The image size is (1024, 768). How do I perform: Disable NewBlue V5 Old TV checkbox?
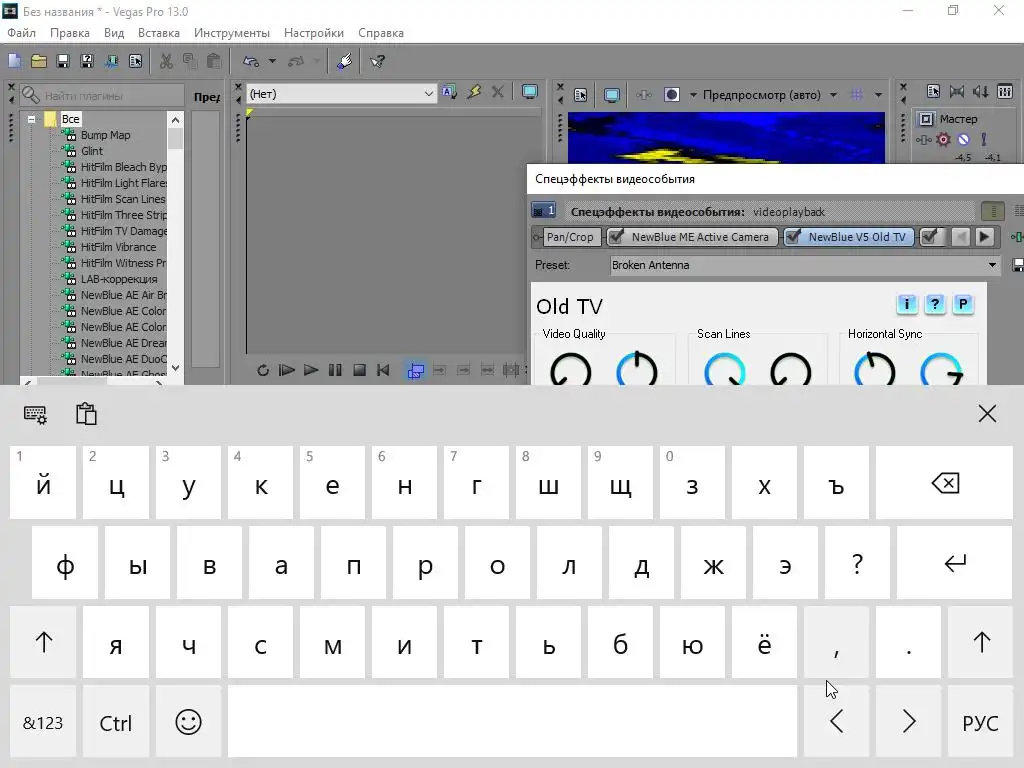pos(793,237)
